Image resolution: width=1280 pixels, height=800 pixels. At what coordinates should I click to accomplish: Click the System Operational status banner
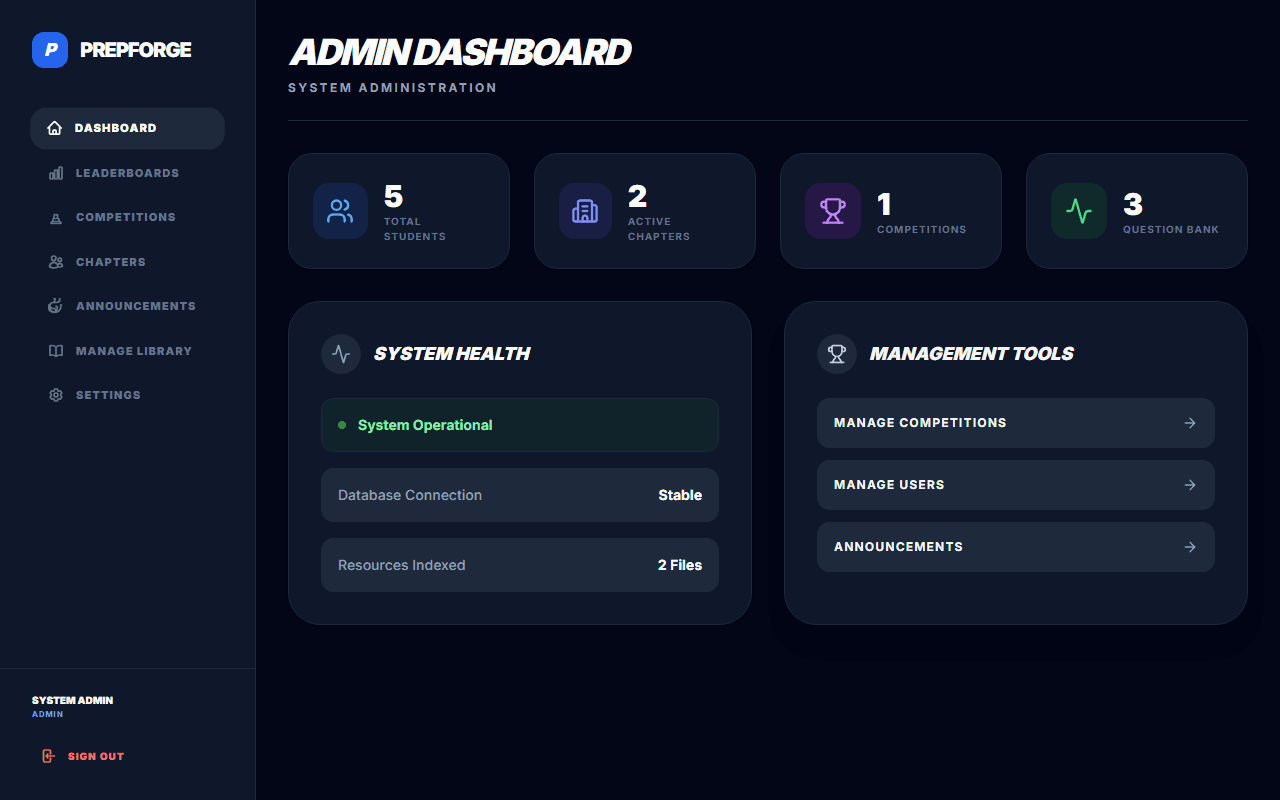519,425
